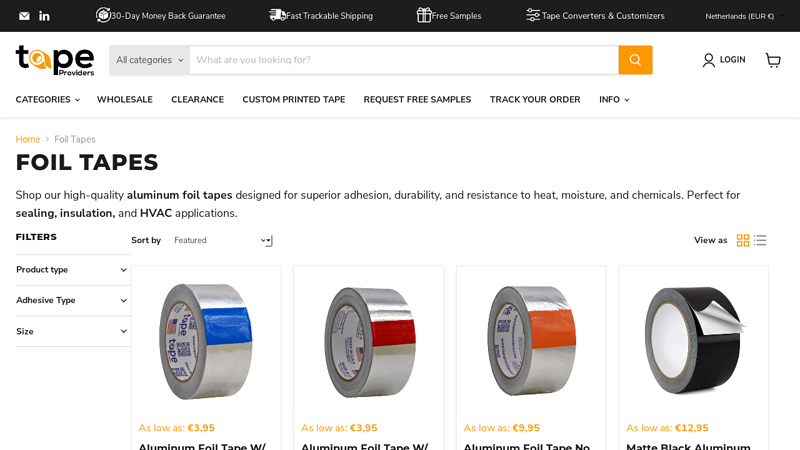Image resolution: width=800 pixels, height=450 pixels.
Task: Click the sliders Tape Converters icon
Action: 533,15
